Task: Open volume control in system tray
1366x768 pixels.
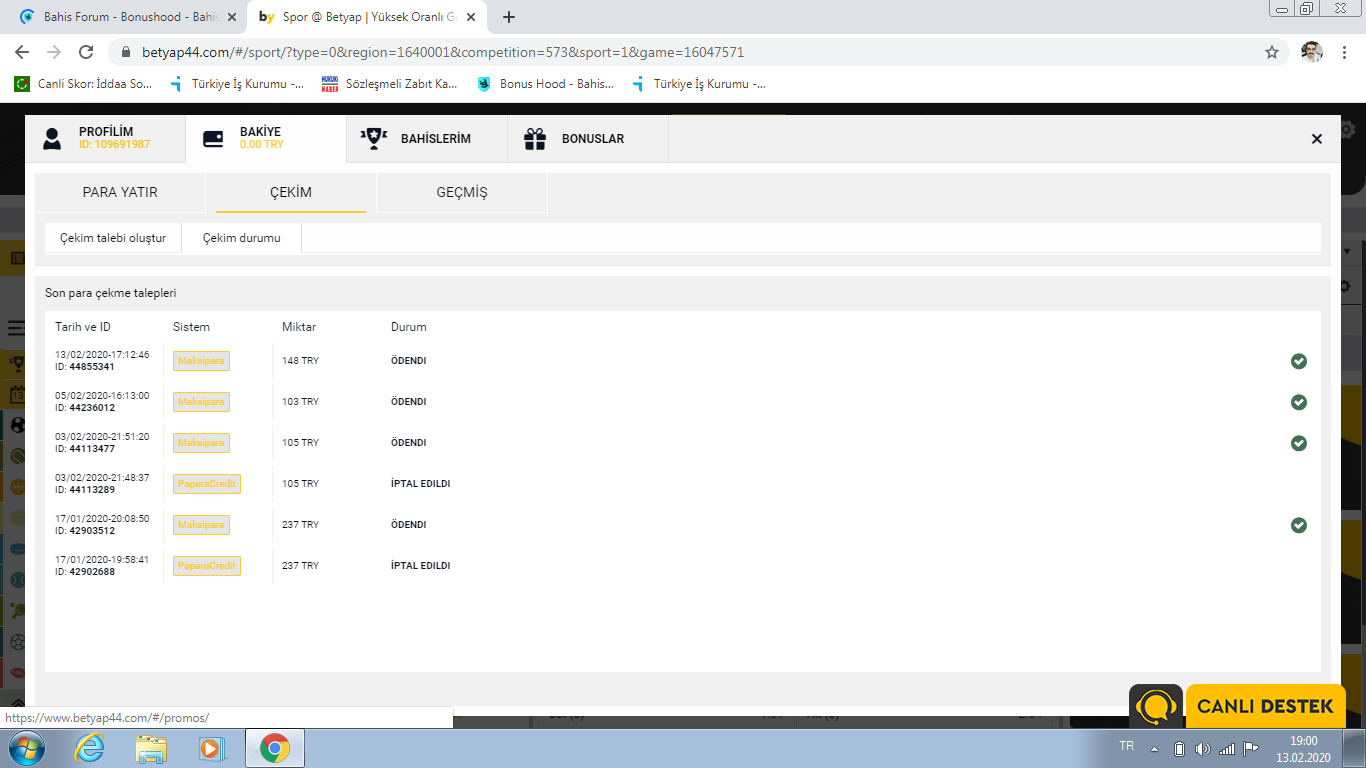Action: 1202,749
